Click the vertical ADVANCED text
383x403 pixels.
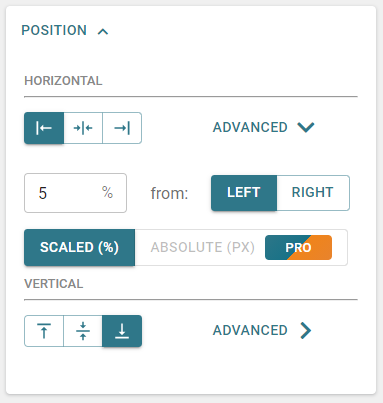pyautogui.click(x=250, y=330)
